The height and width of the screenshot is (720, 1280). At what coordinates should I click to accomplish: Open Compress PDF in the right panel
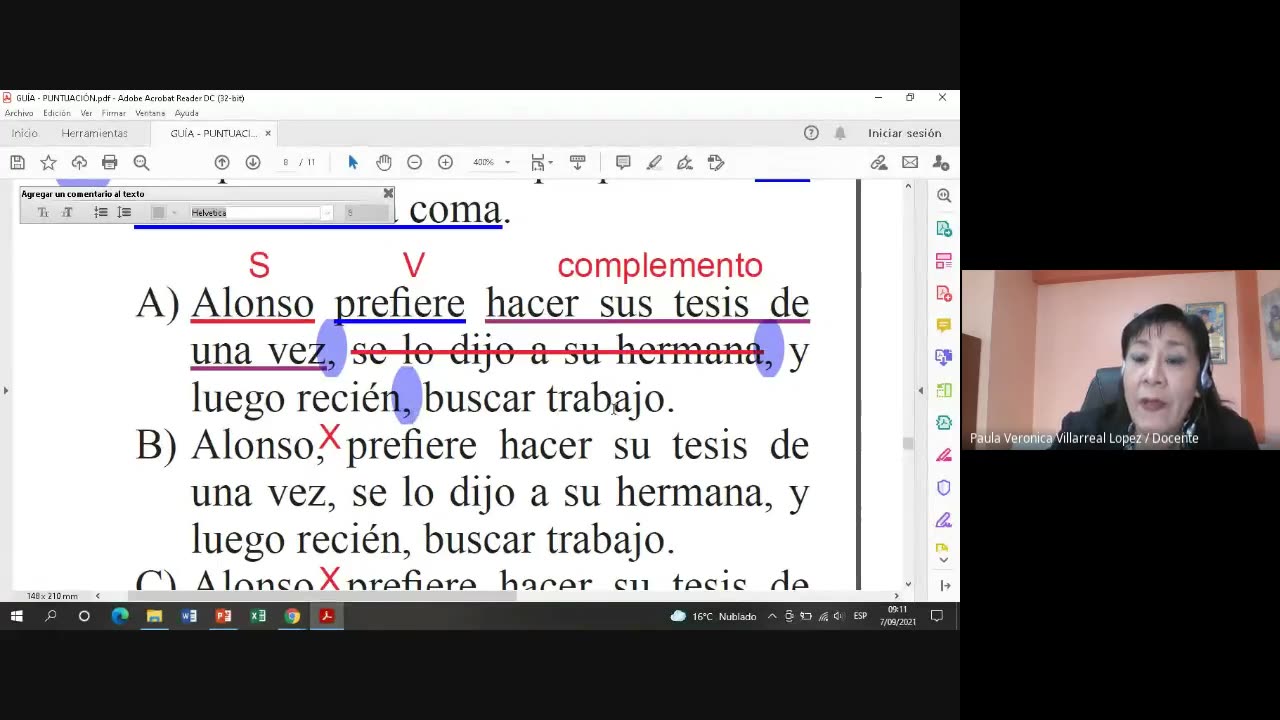pyautogui.click(x=943, y=422)
